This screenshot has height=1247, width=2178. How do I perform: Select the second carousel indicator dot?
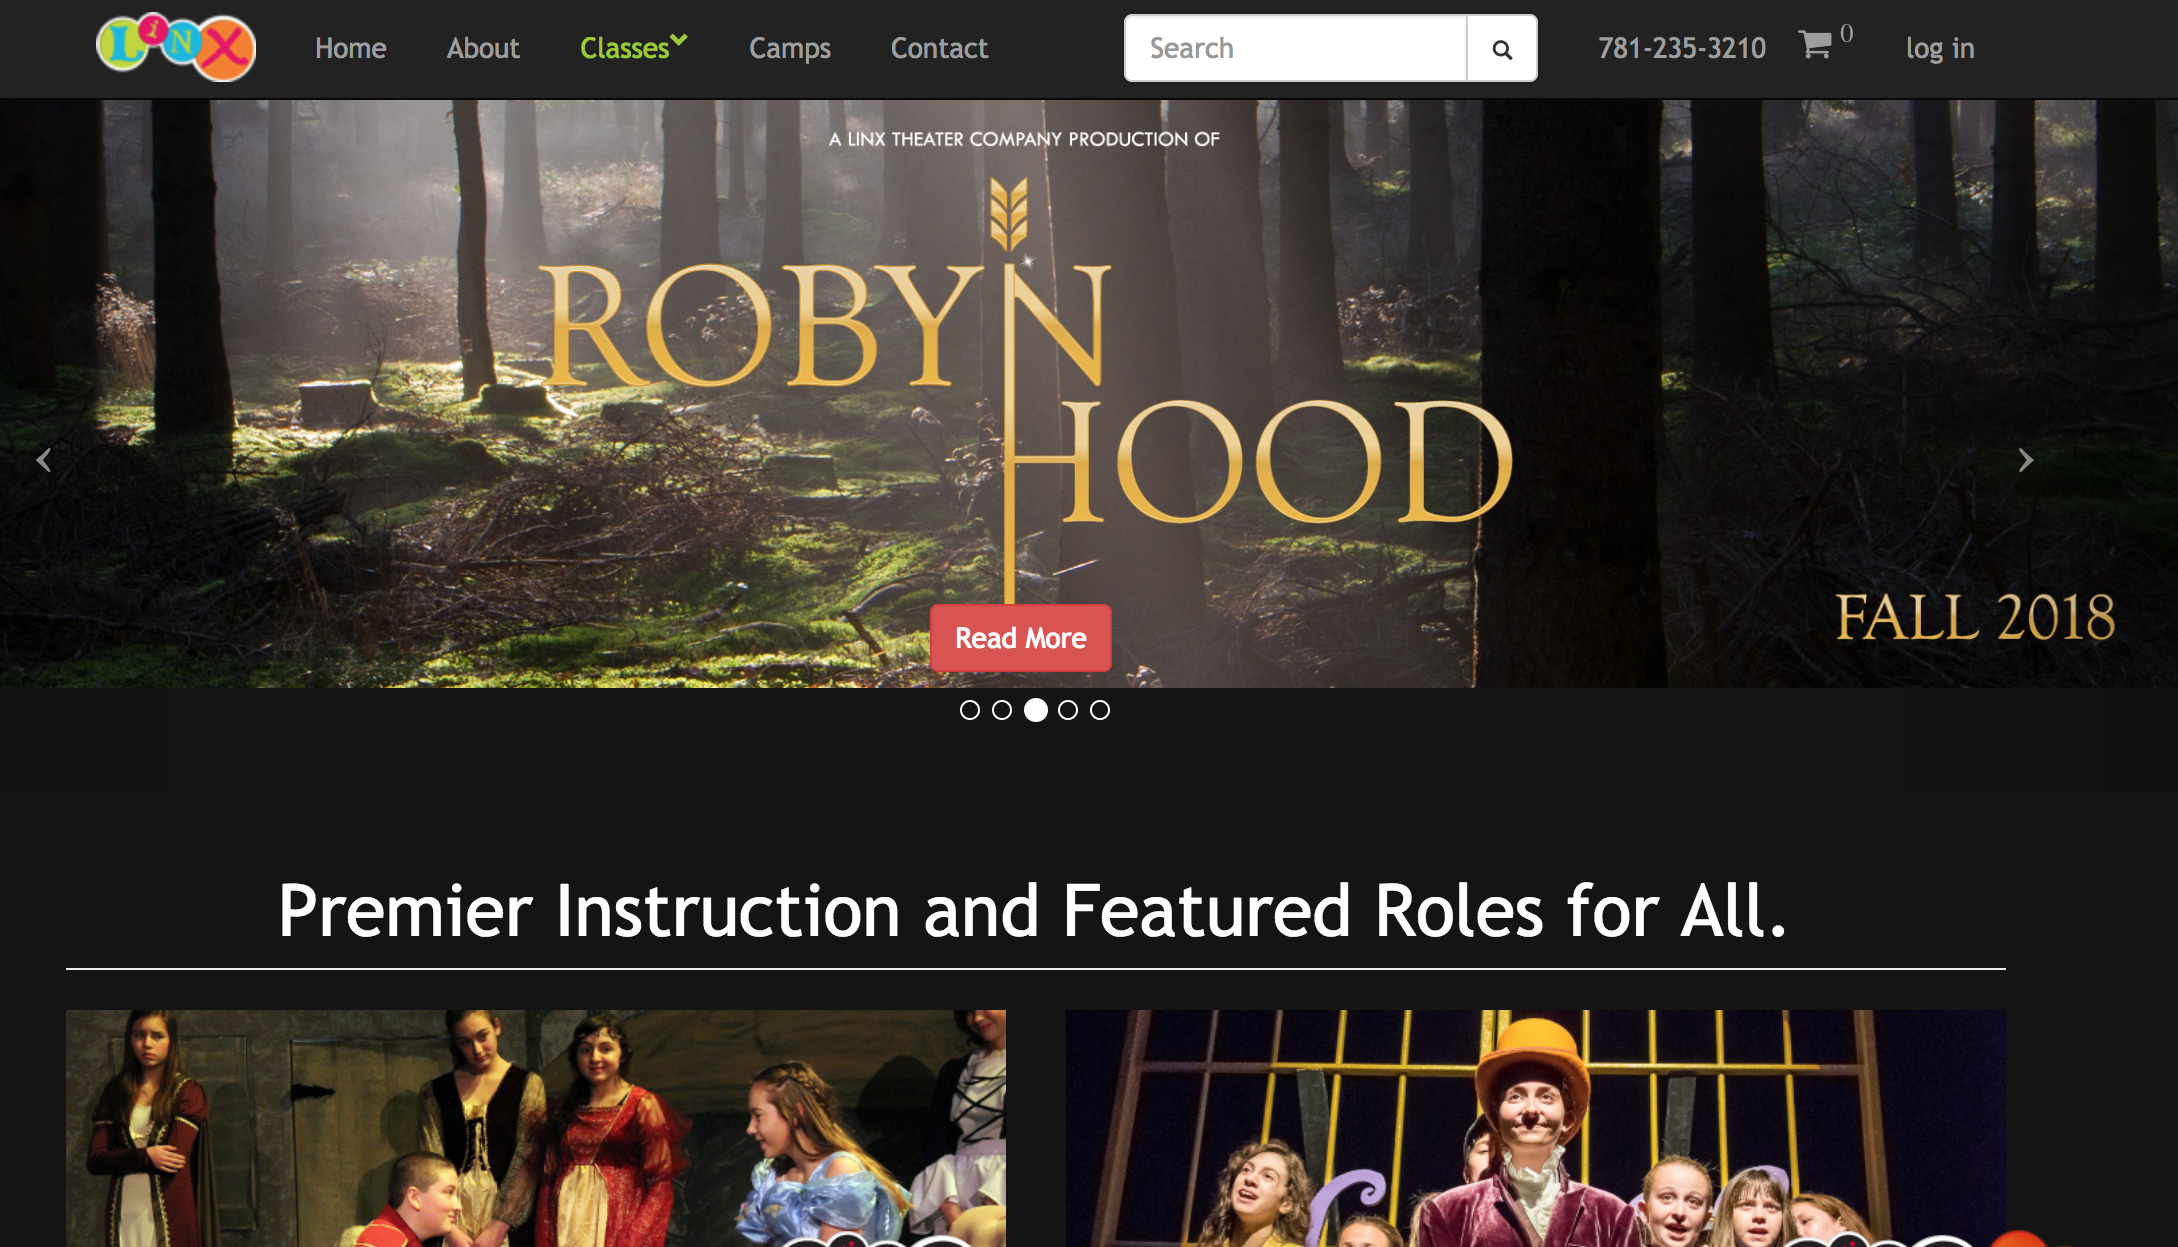click(x=1002, y=710)
